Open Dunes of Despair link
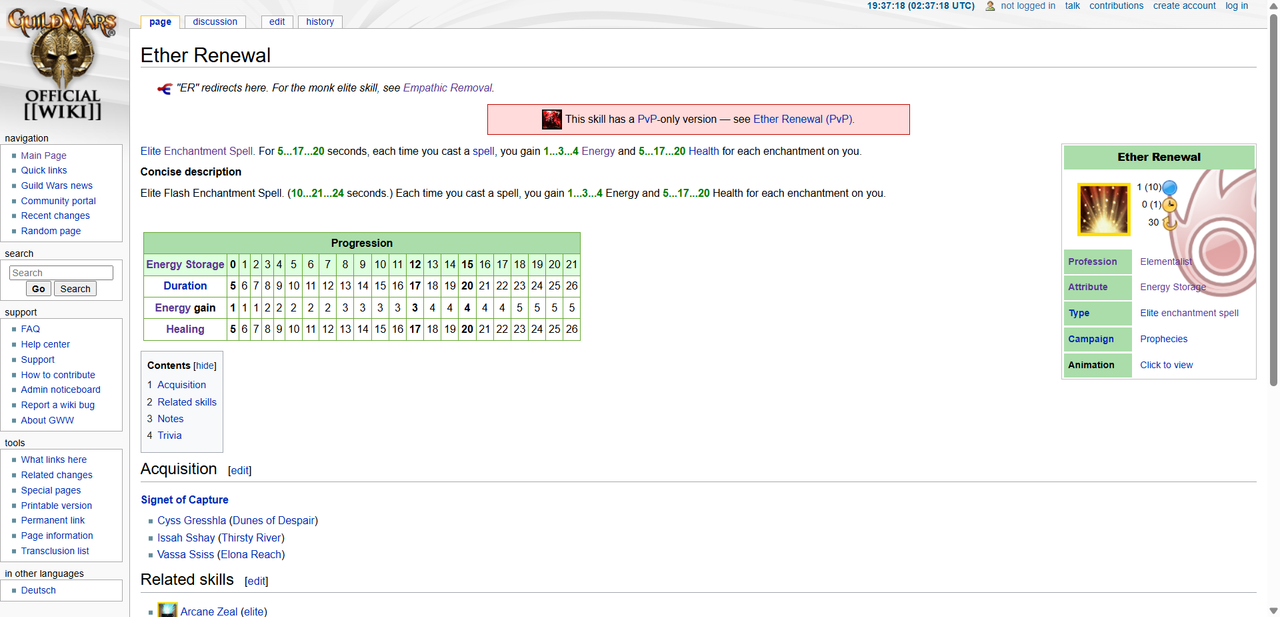Viewport: 1280px width, 617px height. coord(273,521)
